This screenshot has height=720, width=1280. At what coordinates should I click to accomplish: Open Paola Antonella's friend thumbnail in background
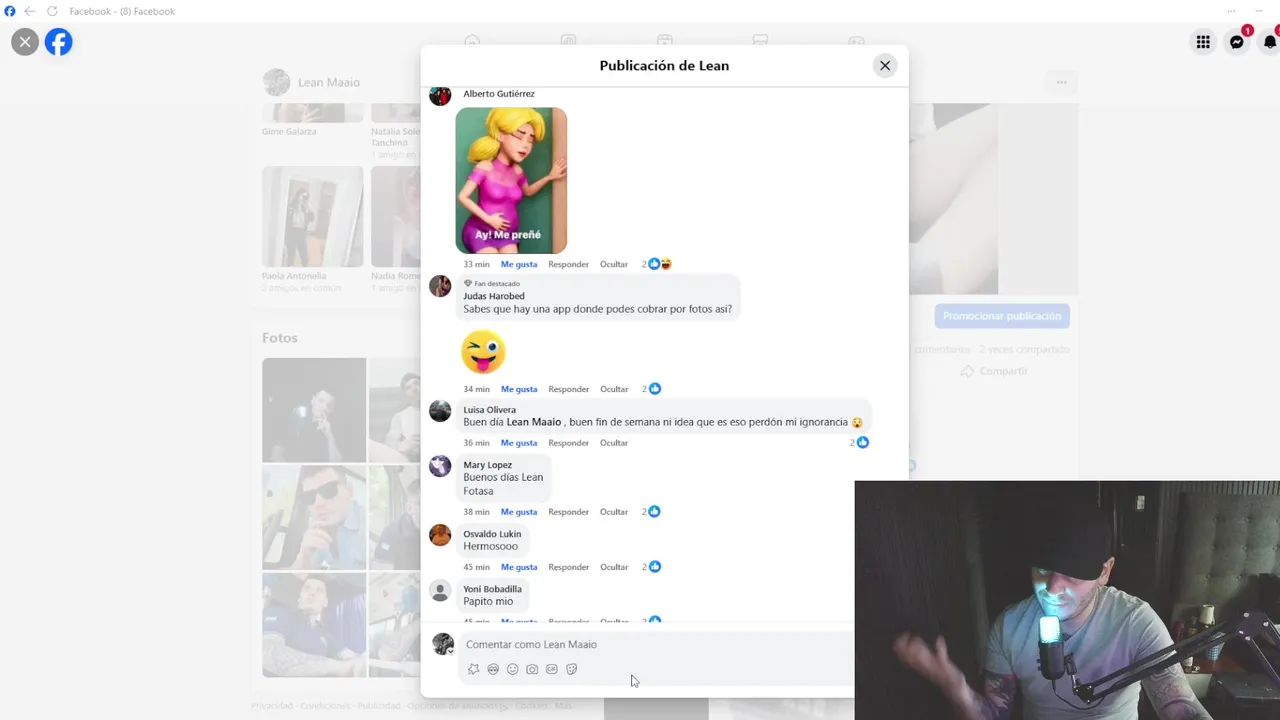pos(313,217)
